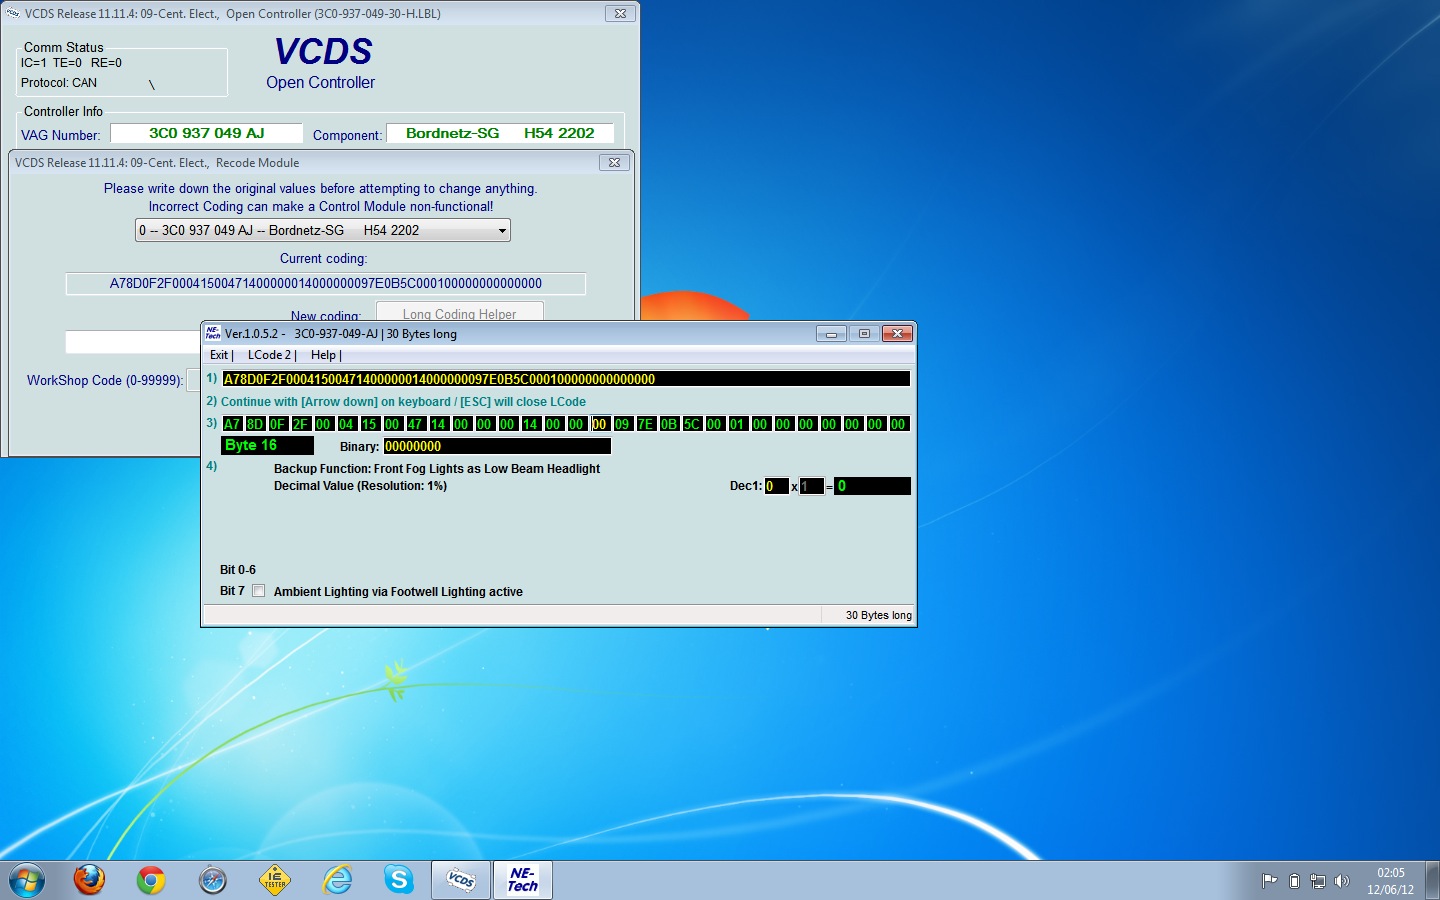Open the LCode 2 menu
1440x900 pixels.
272,355
